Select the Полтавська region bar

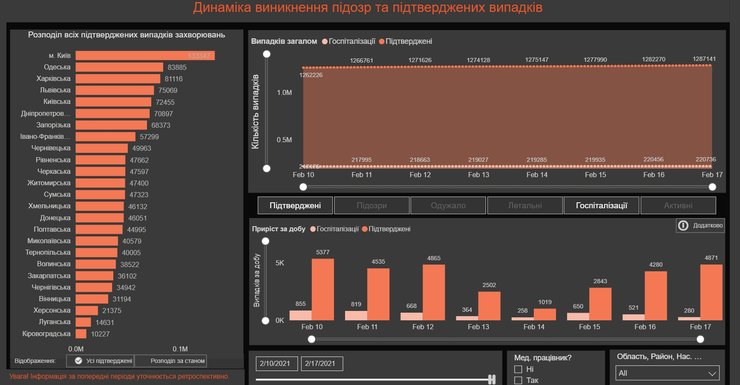tap(99, 229)
